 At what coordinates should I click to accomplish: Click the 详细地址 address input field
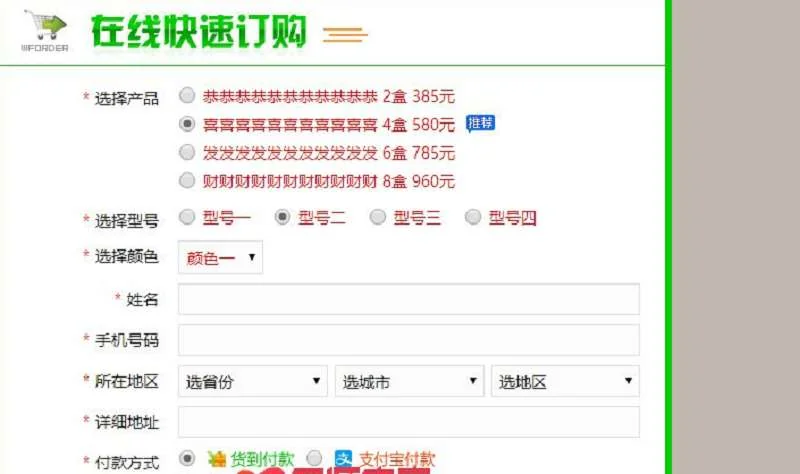(x=408, y=422)
